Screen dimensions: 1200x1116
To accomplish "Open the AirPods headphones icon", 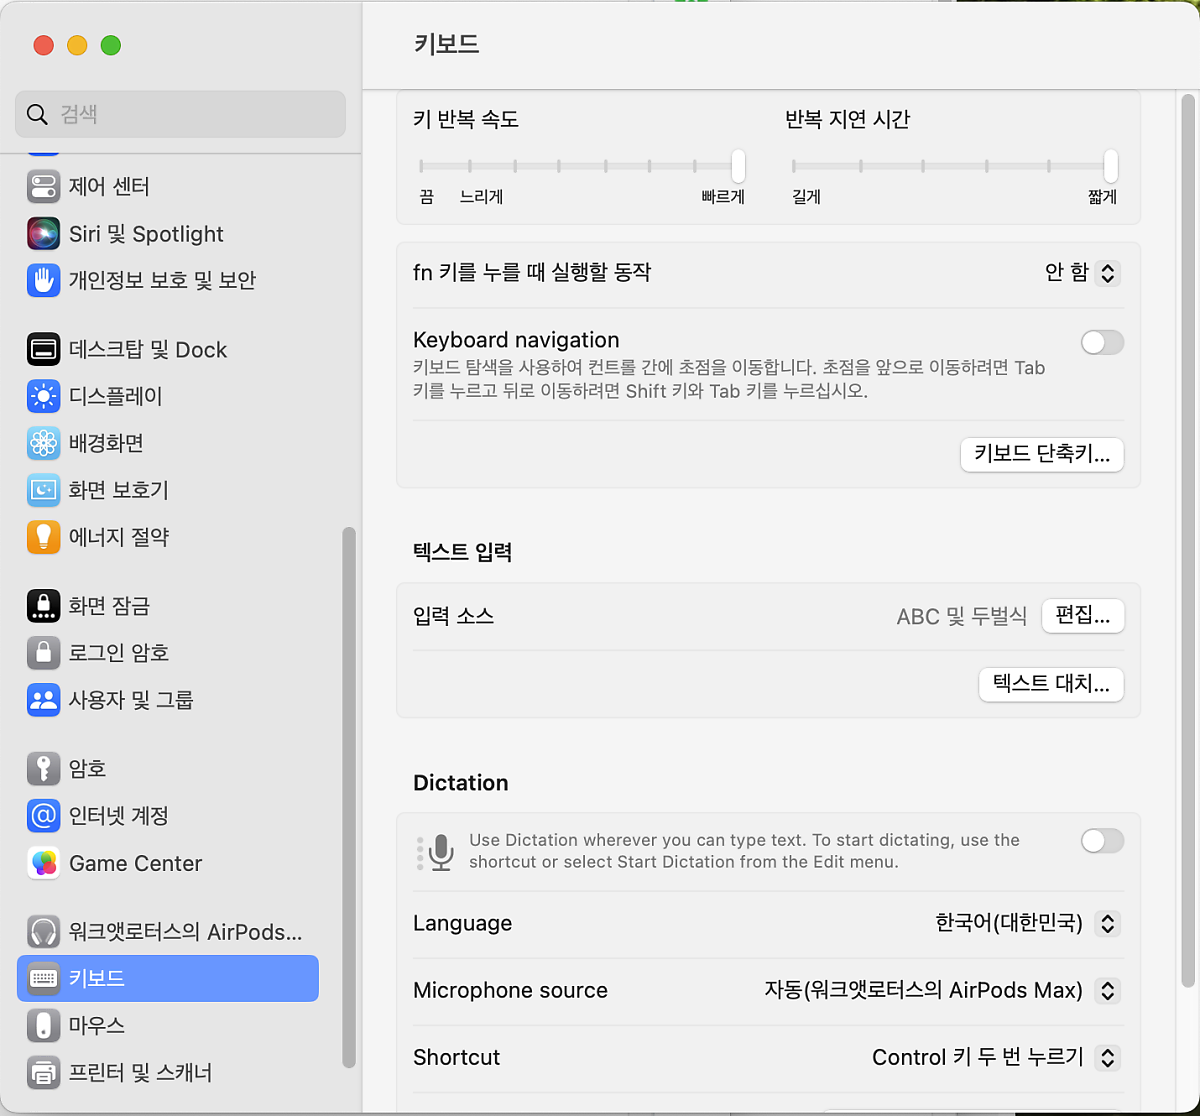I will pyautogui.click(x=43, y=932).
